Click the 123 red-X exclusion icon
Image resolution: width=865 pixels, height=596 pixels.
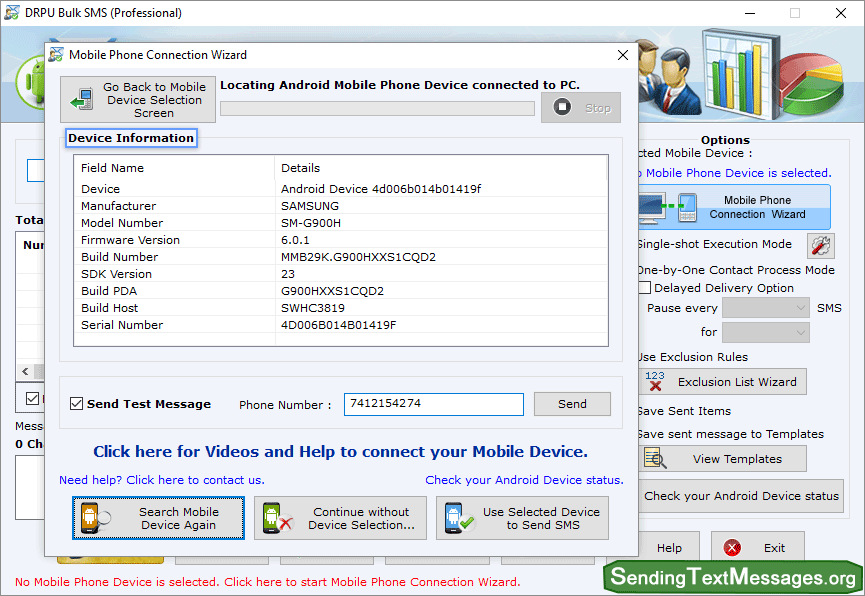coord(655,381)
